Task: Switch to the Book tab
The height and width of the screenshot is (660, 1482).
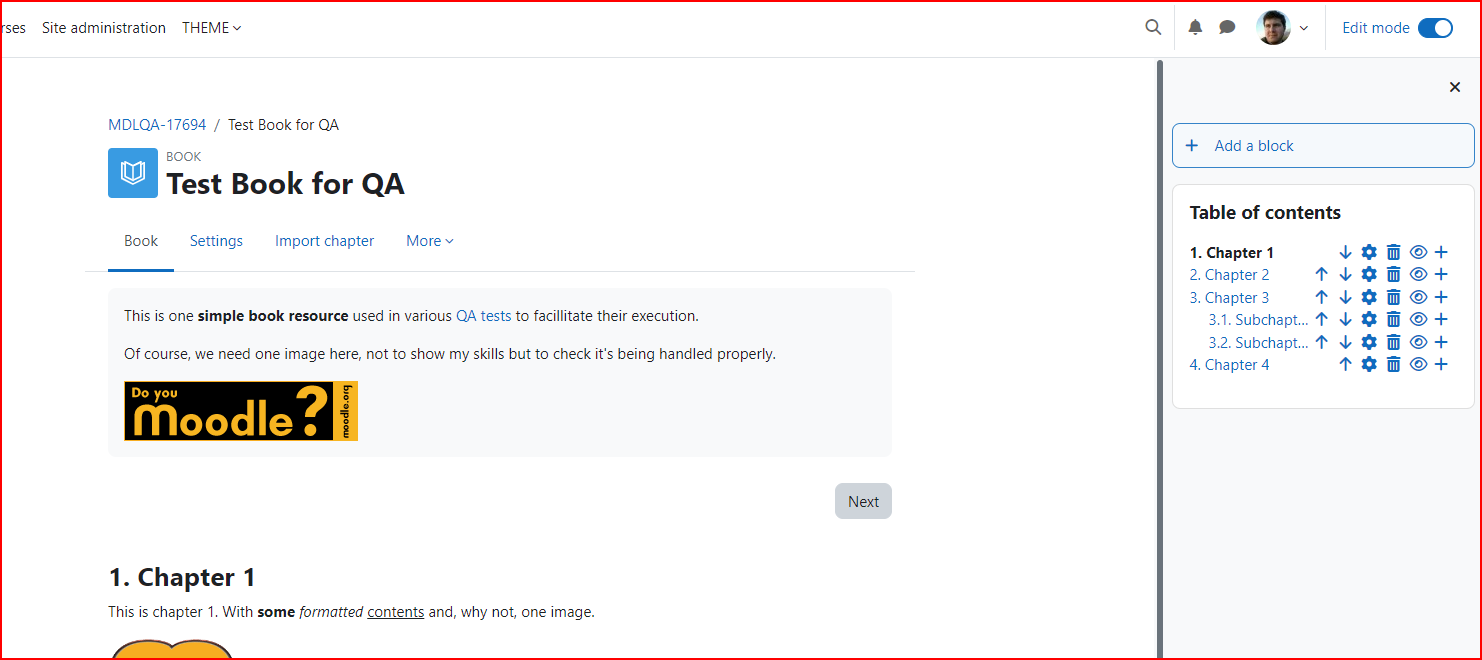Action: 141,241
